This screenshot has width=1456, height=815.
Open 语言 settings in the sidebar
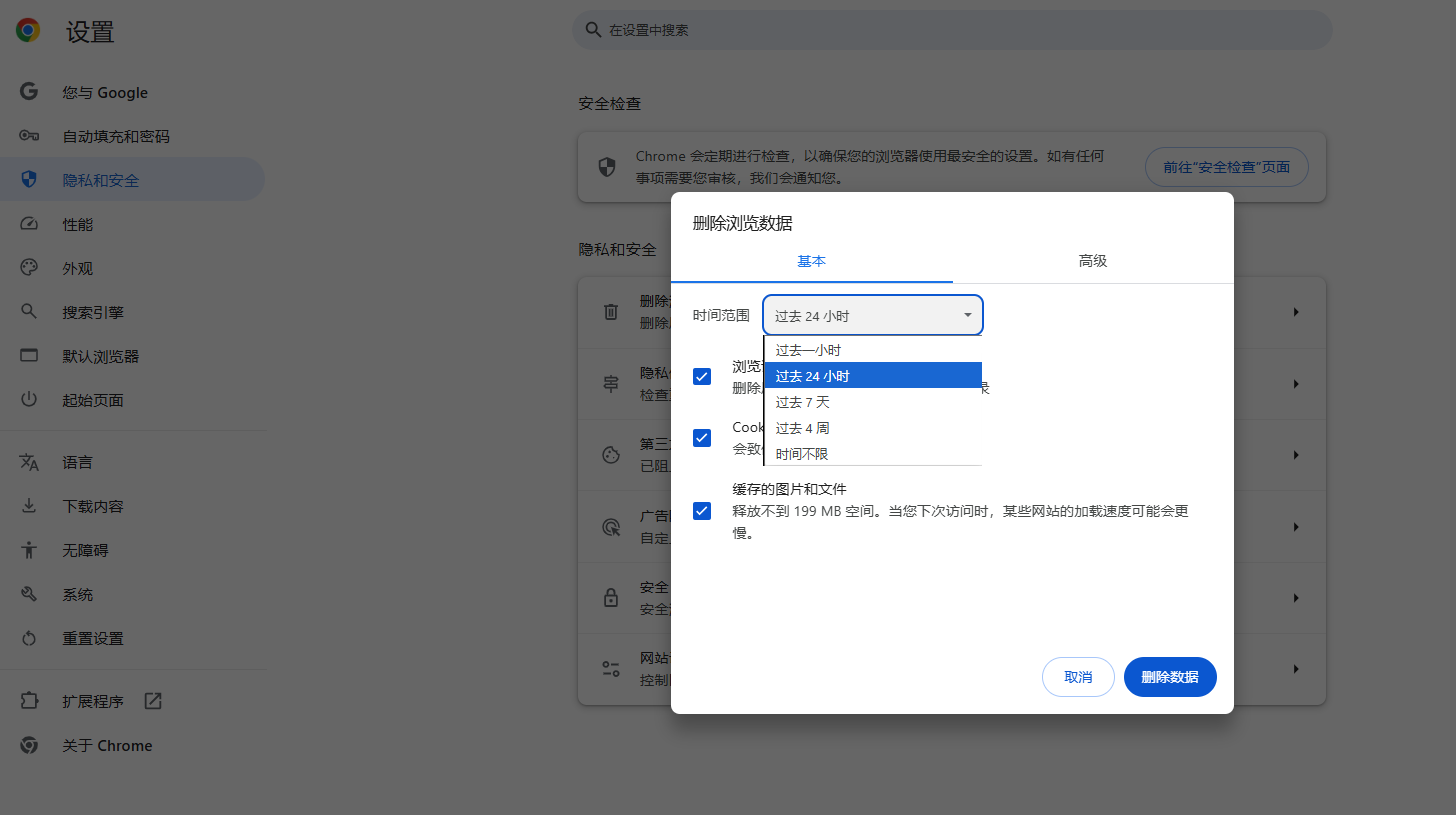pyautogui.click(x=132, y=462)
